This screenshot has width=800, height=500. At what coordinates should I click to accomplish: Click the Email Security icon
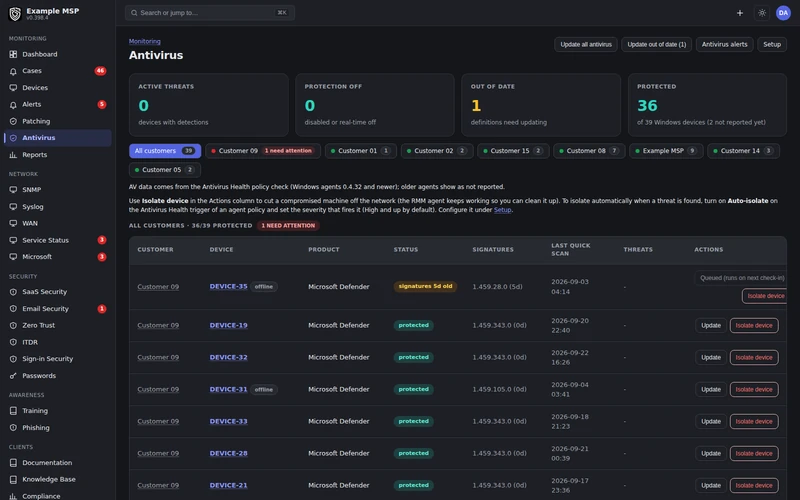coord(13,309)
